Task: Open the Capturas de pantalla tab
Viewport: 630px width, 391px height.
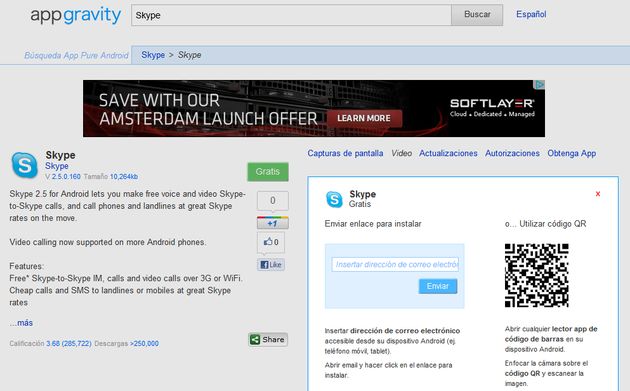Action: 346,153
